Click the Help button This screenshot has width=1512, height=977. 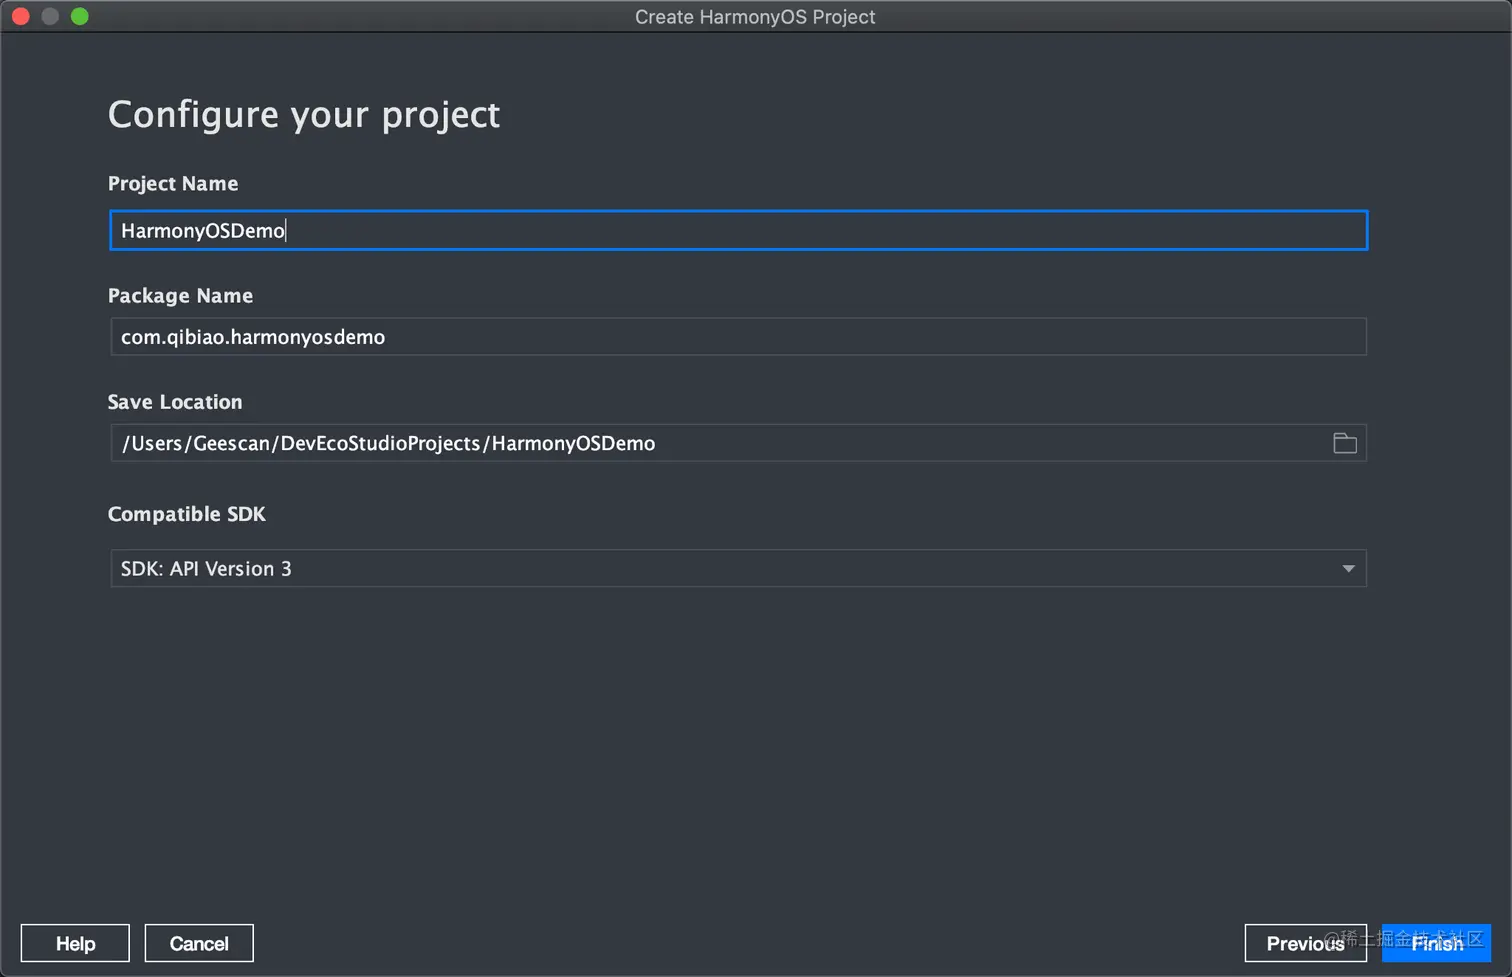point(75,943)
